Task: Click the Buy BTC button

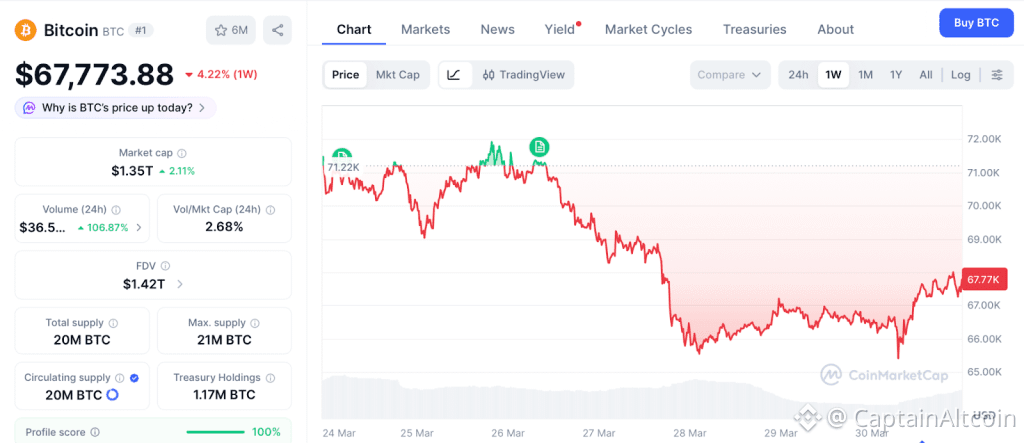Action: point(976,22)
